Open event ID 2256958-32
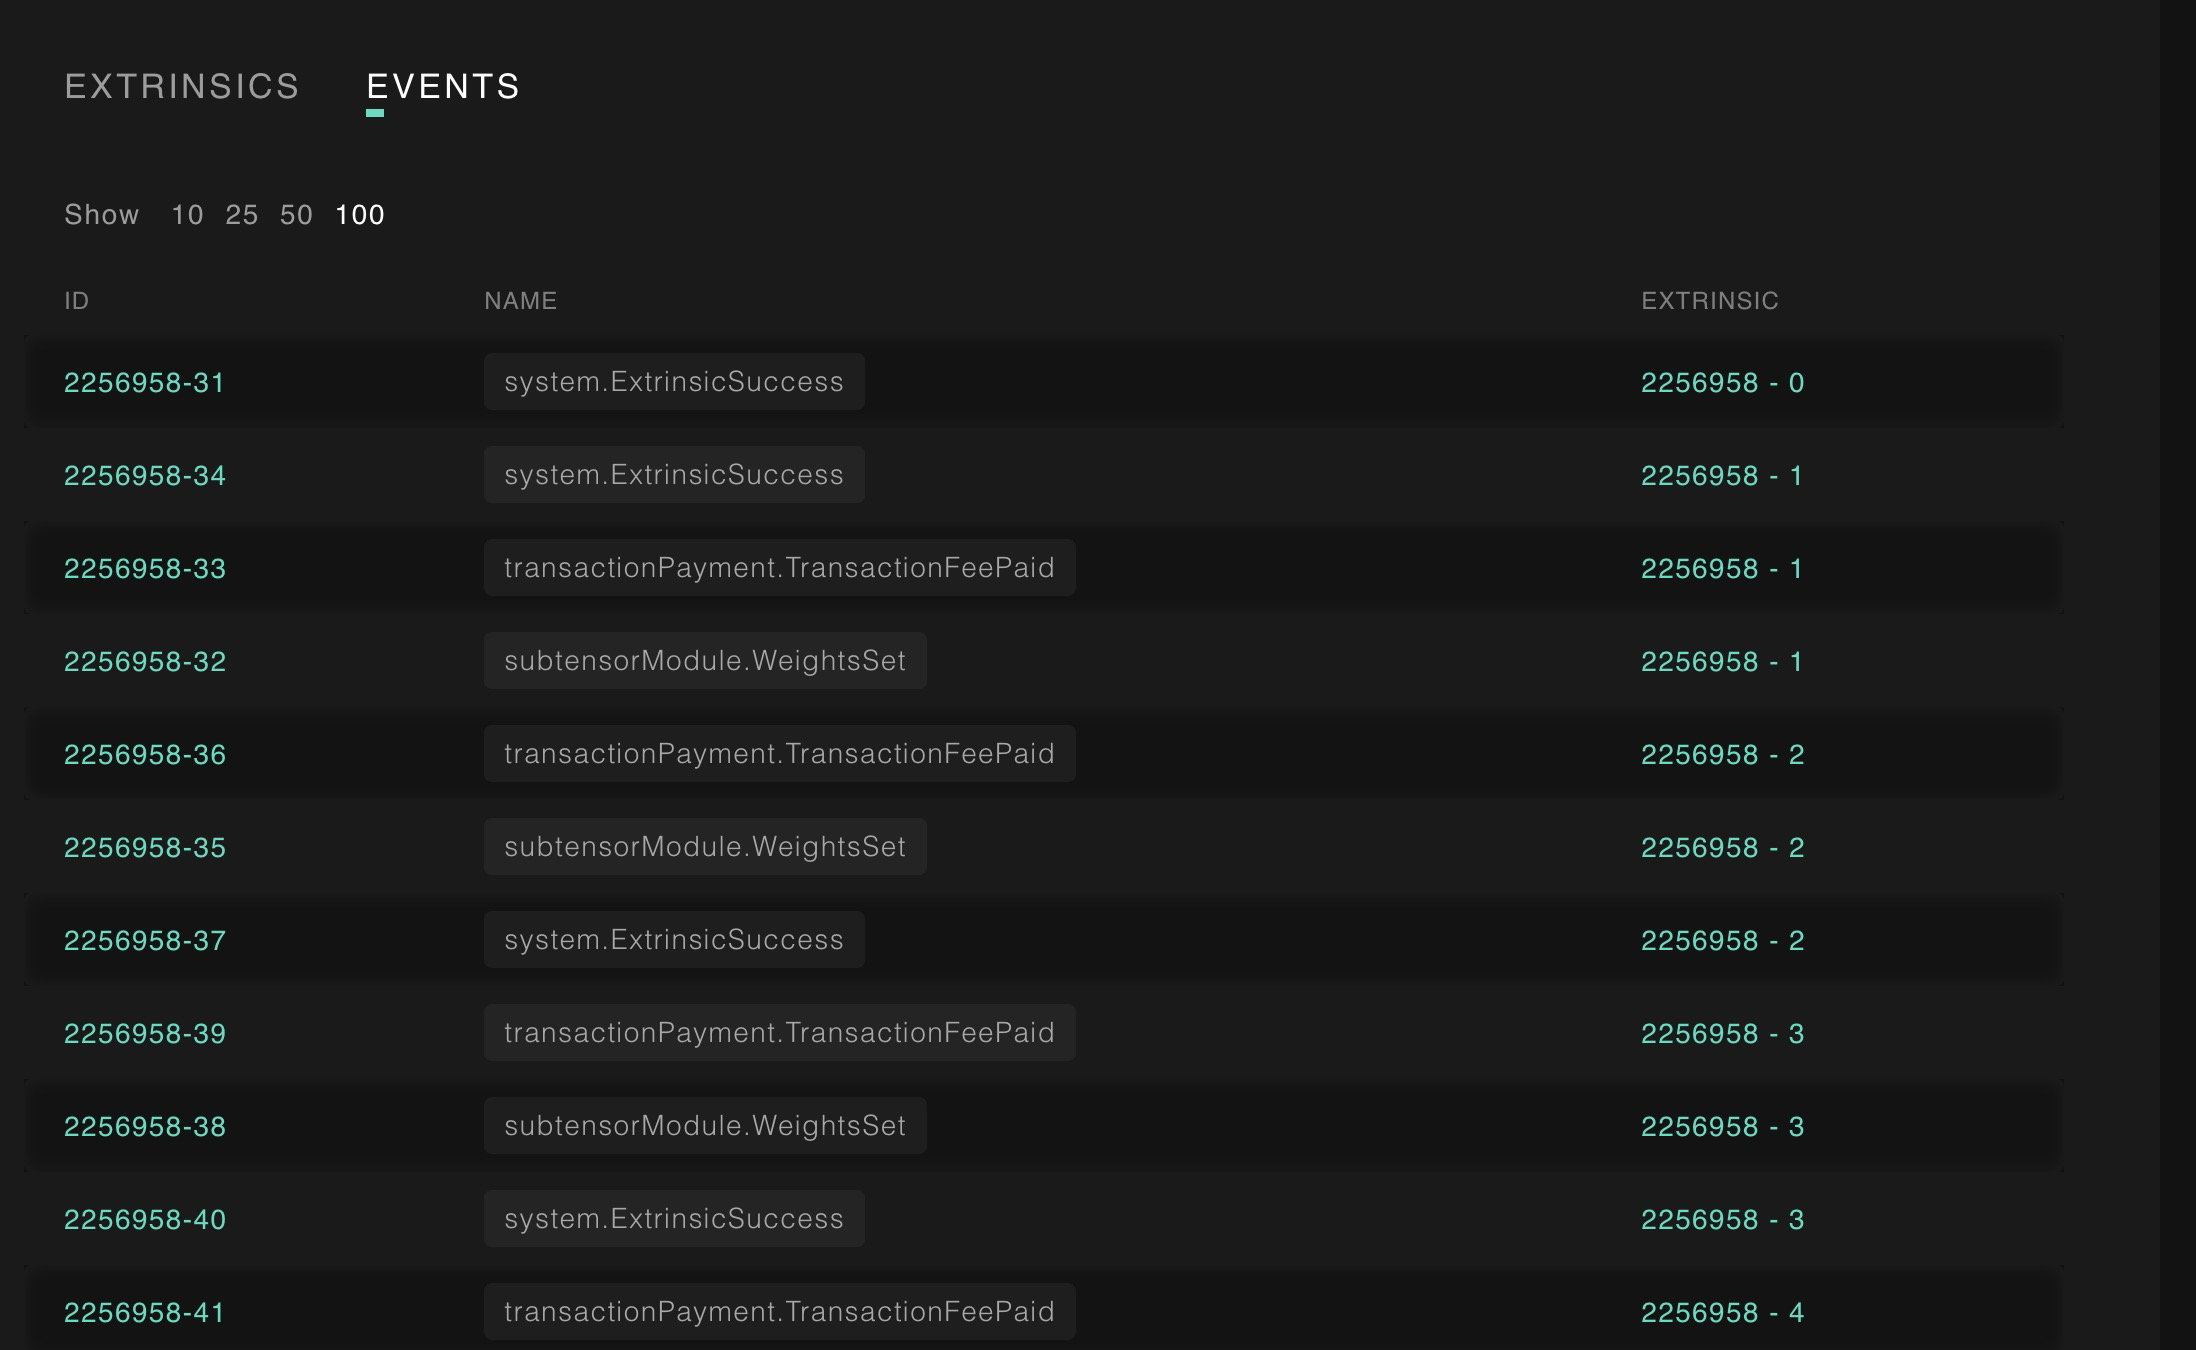The height and width of the screenshot is (1350, 2196). 145,662
